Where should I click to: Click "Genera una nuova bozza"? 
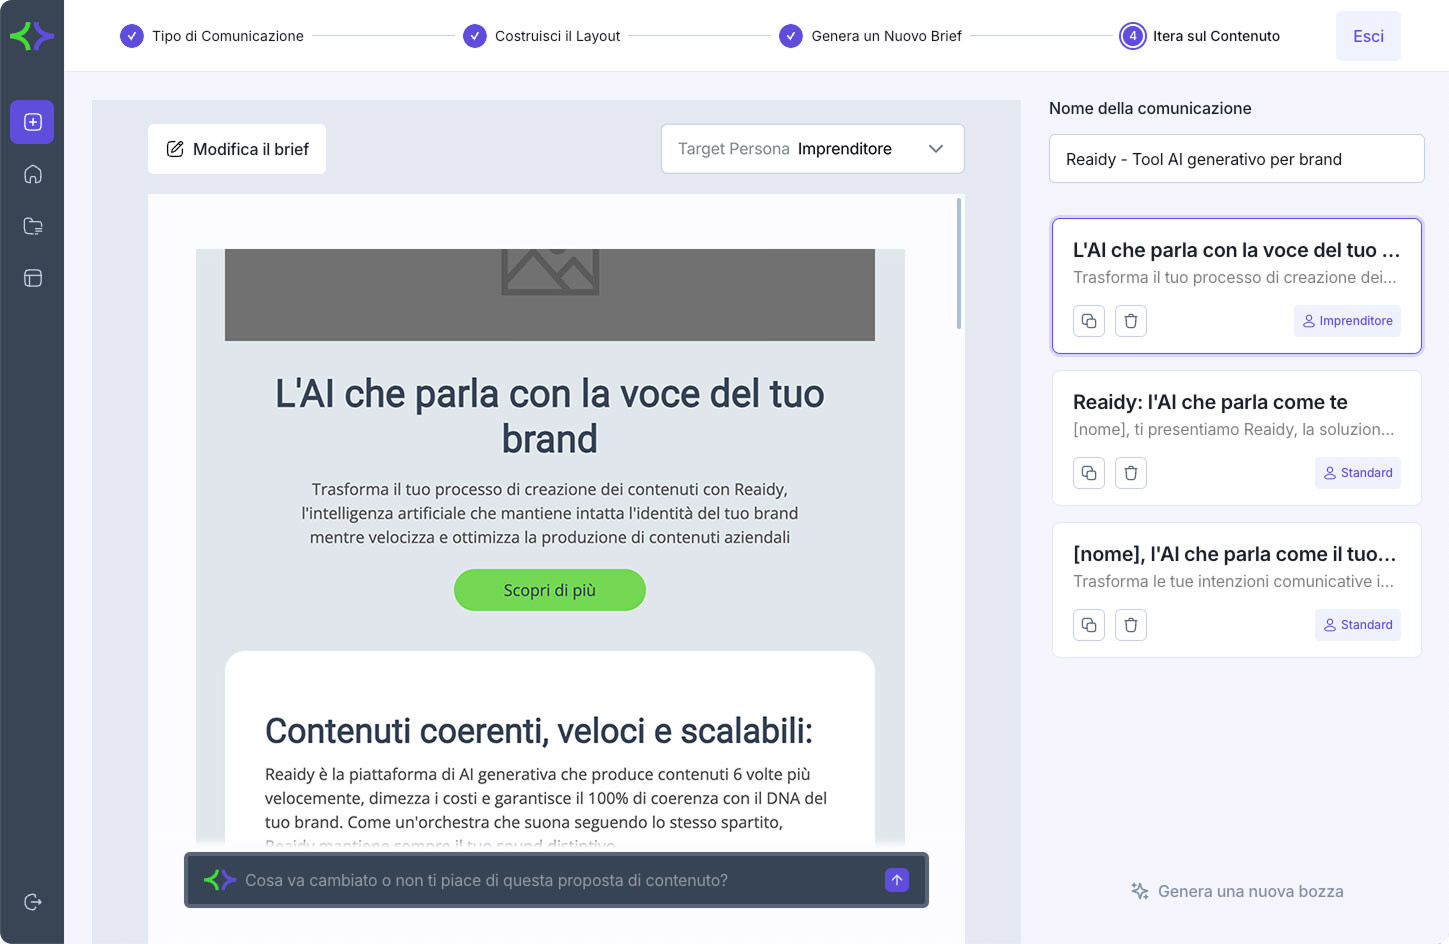[x=1237, y=891]
